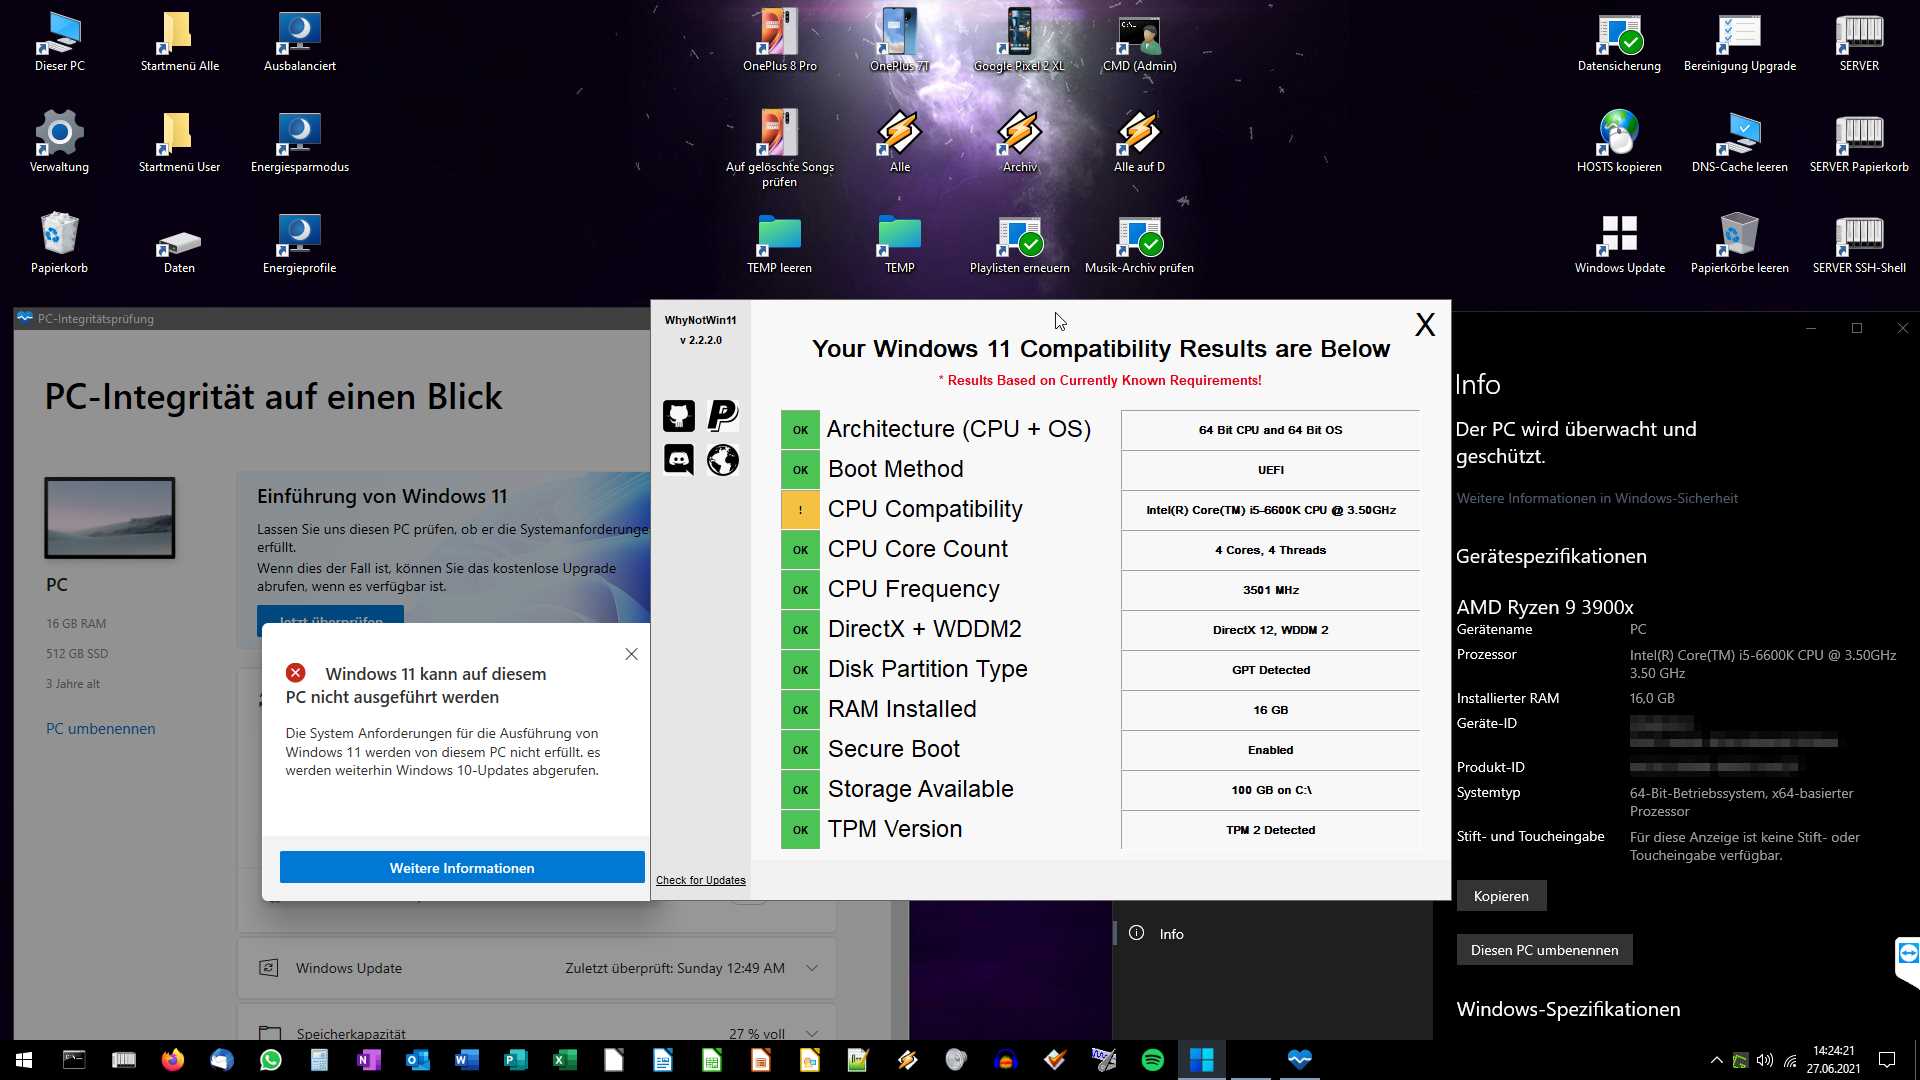This screenshot has height=1080, width=1920.
Task: Open the notification center icon in the taskbar
Action: tap(1887, 1060)
